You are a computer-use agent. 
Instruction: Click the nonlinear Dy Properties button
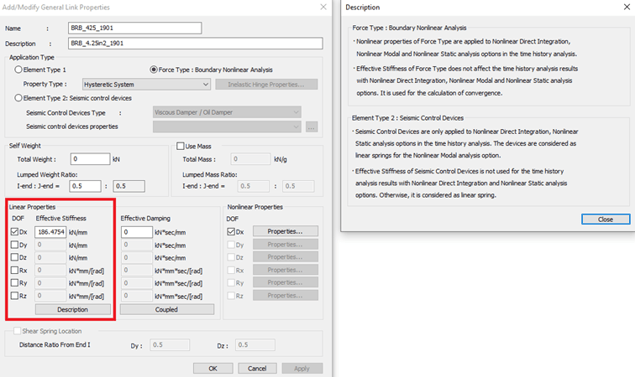point(286,244)
